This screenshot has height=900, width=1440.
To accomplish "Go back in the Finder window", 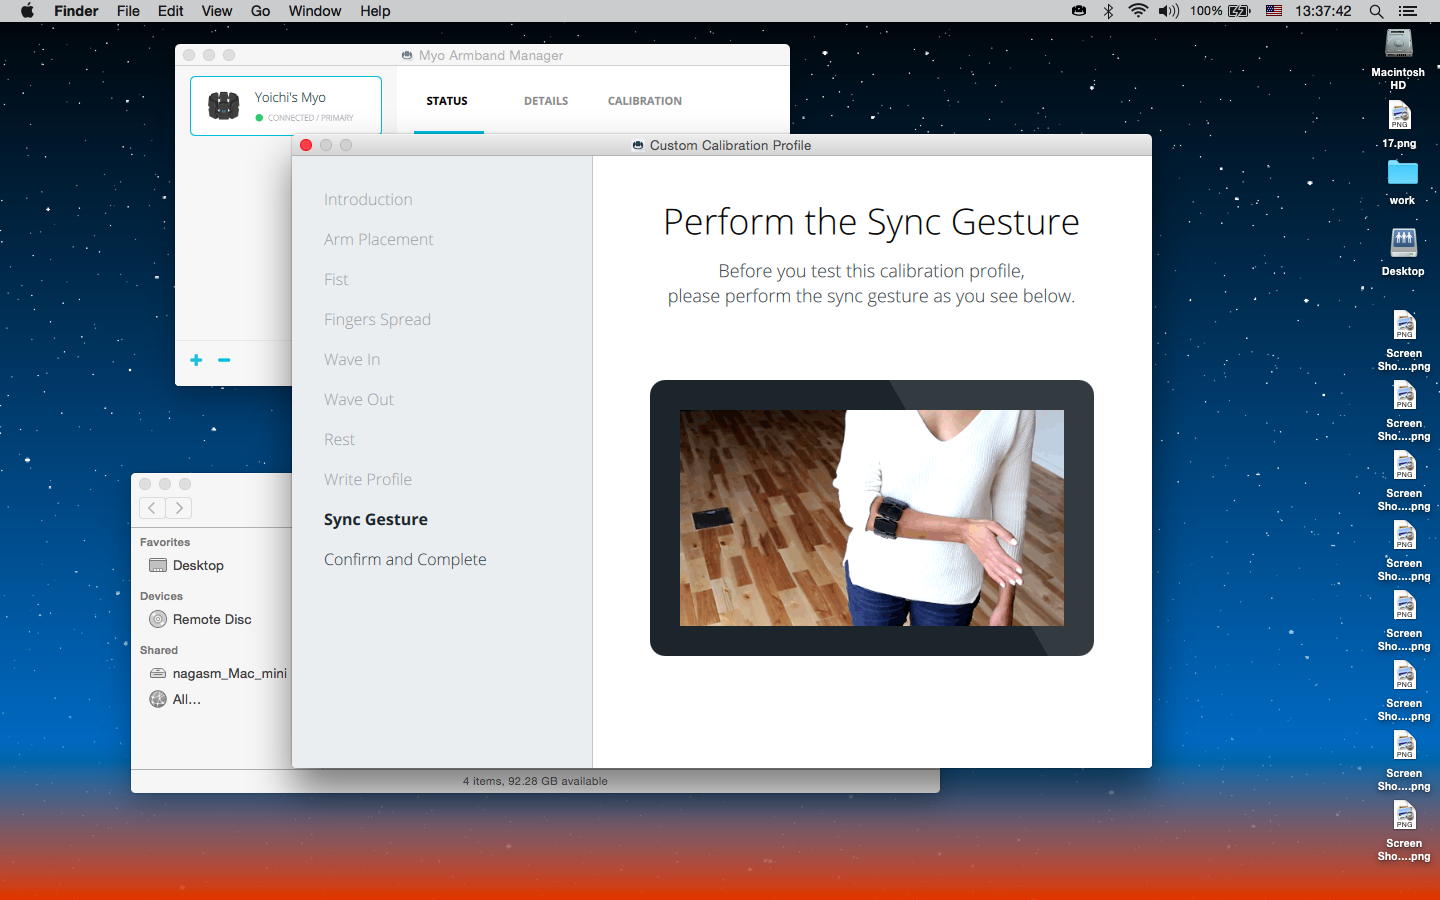I will pos(152,508).
